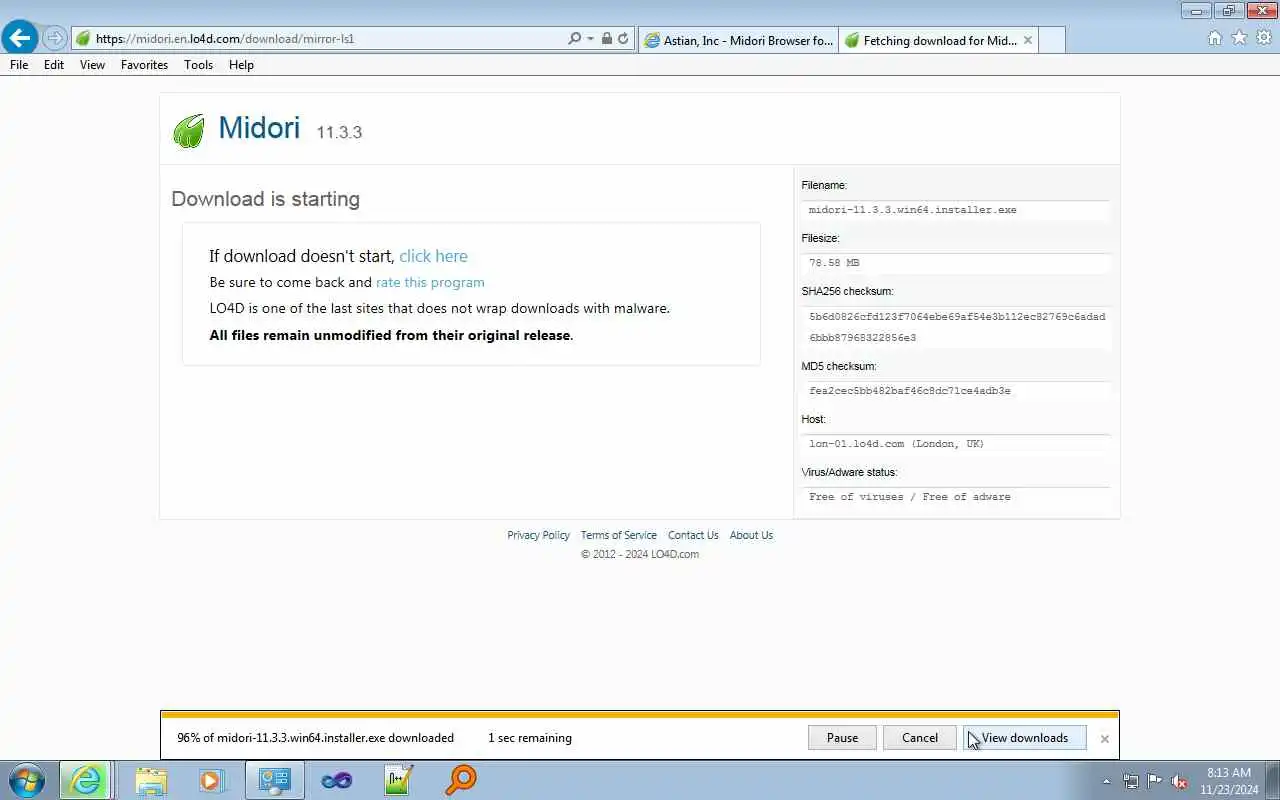Click the MD5 checksum value
The image size is (1280, 800).
click(957, 391)
